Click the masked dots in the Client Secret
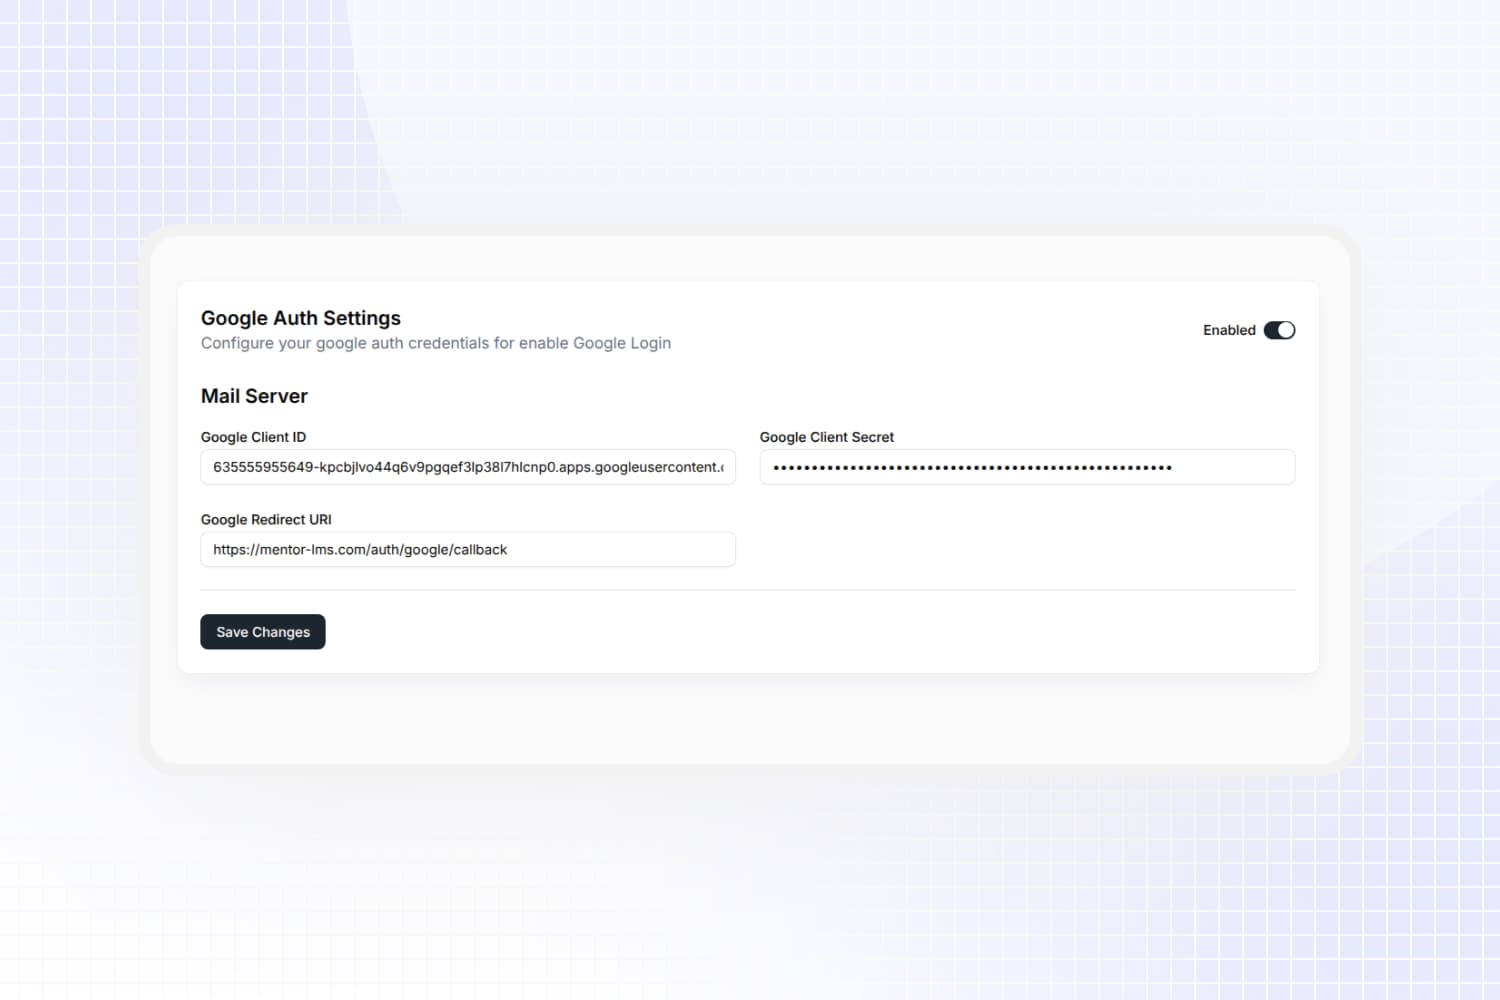Viewport: 1500px width, 1000px height. tap(971, 467)
